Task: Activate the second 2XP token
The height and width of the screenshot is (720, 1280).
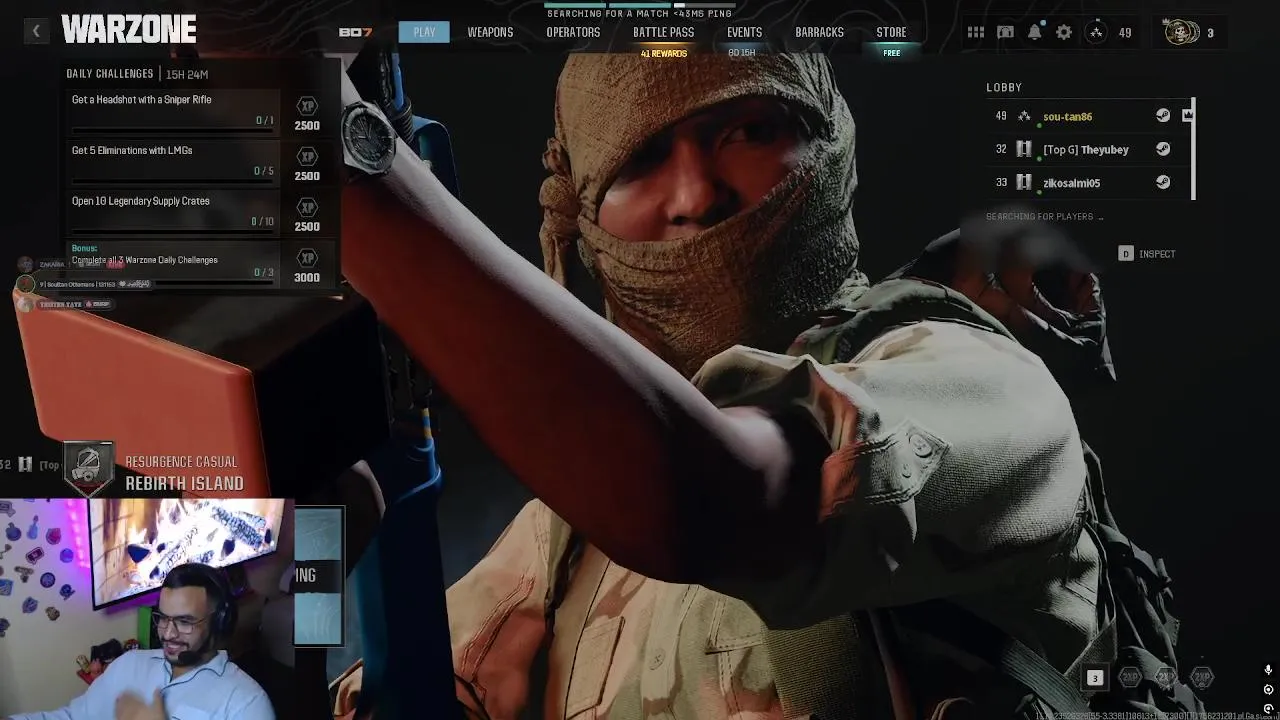Action: [x=1166, y=677]
